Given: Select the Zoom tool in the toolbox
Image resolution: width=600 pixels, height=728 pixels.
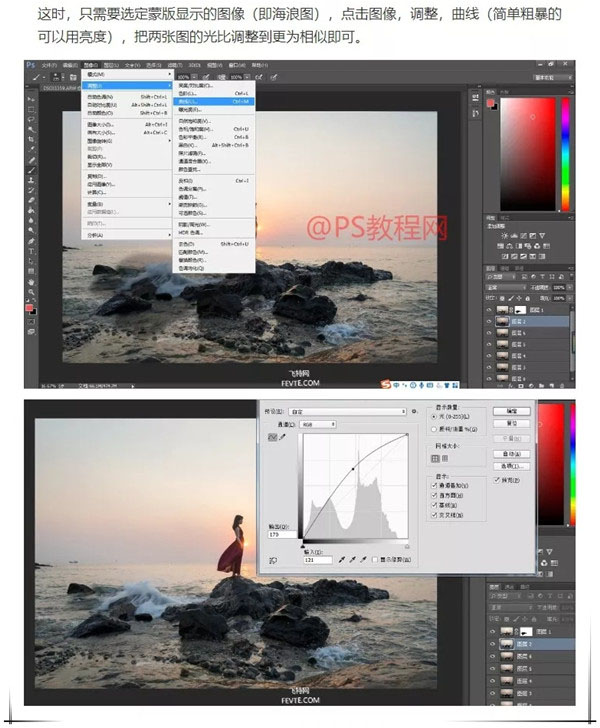Looking at the screenshot, I should pos(31,292).
